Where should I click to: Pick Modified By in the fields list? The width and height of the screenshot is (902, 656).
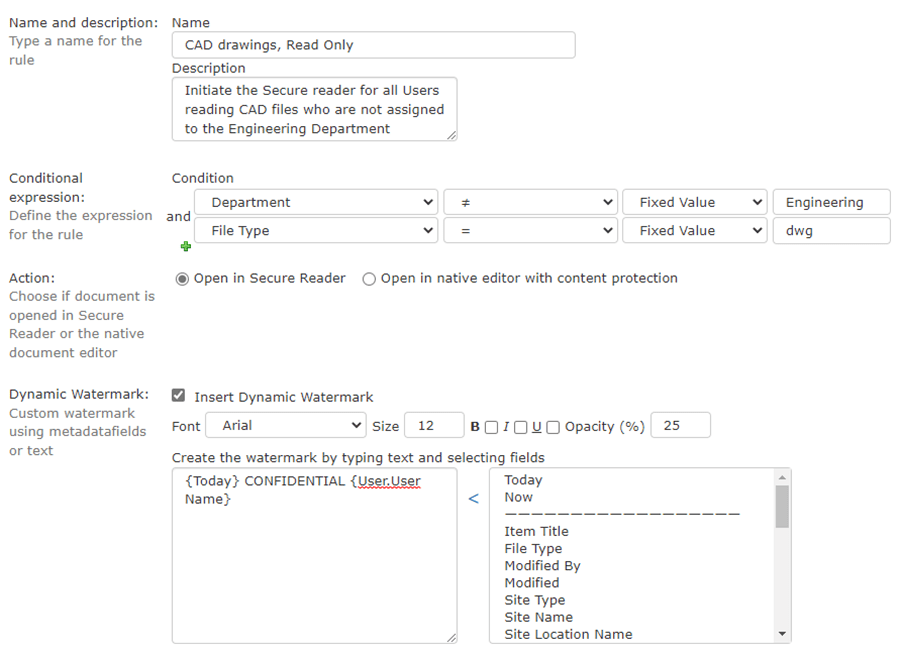542,565
